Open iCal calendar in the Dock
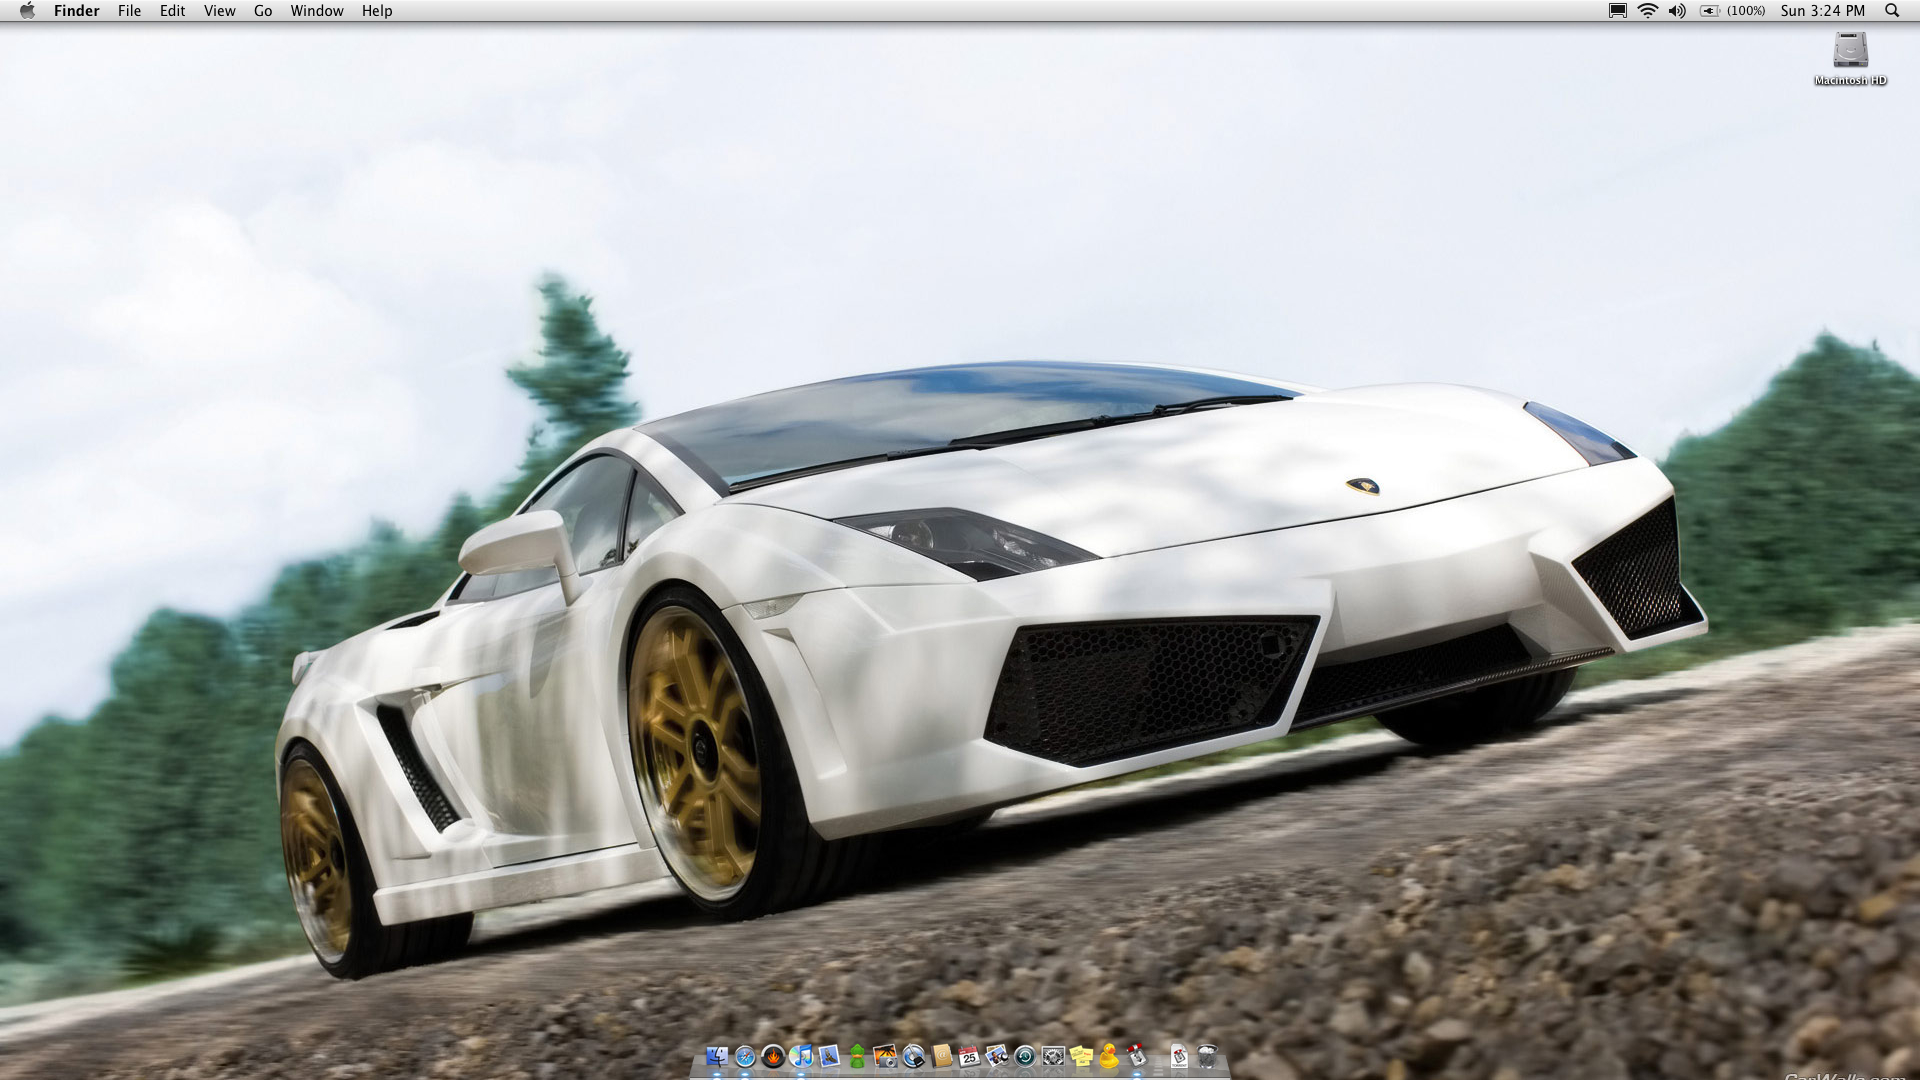The height and width of the screenshot is (1080, 1920). [969, 1056]
